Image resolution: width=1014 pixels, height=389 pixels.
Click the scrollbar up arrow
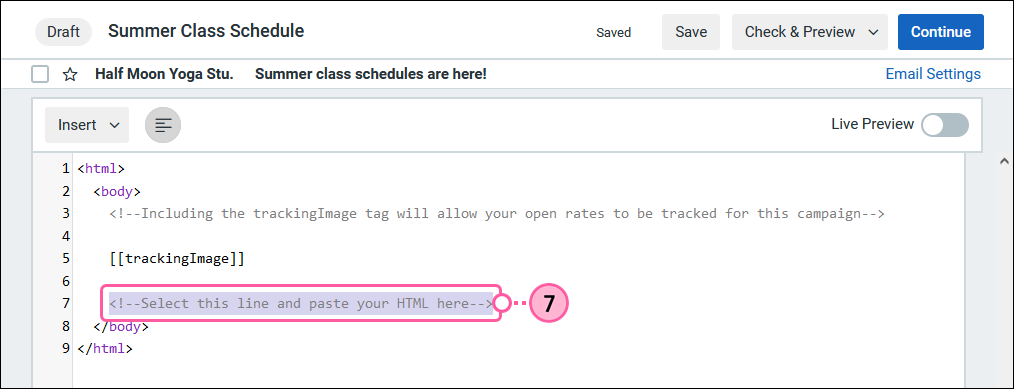pos(1004,161)
